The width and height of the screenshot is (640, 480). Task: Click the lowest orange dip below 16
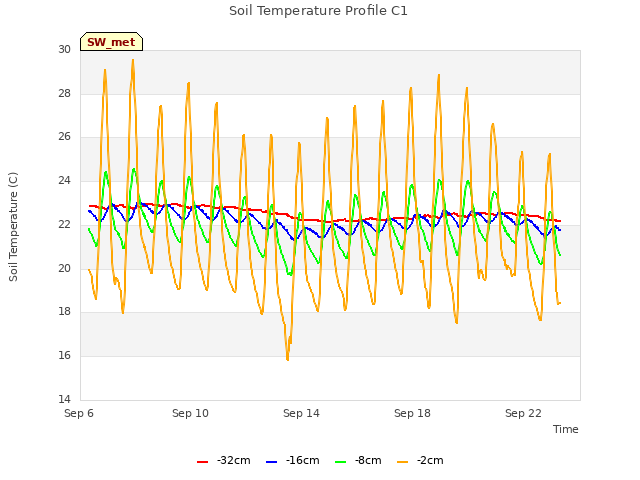tap(288, 359)
